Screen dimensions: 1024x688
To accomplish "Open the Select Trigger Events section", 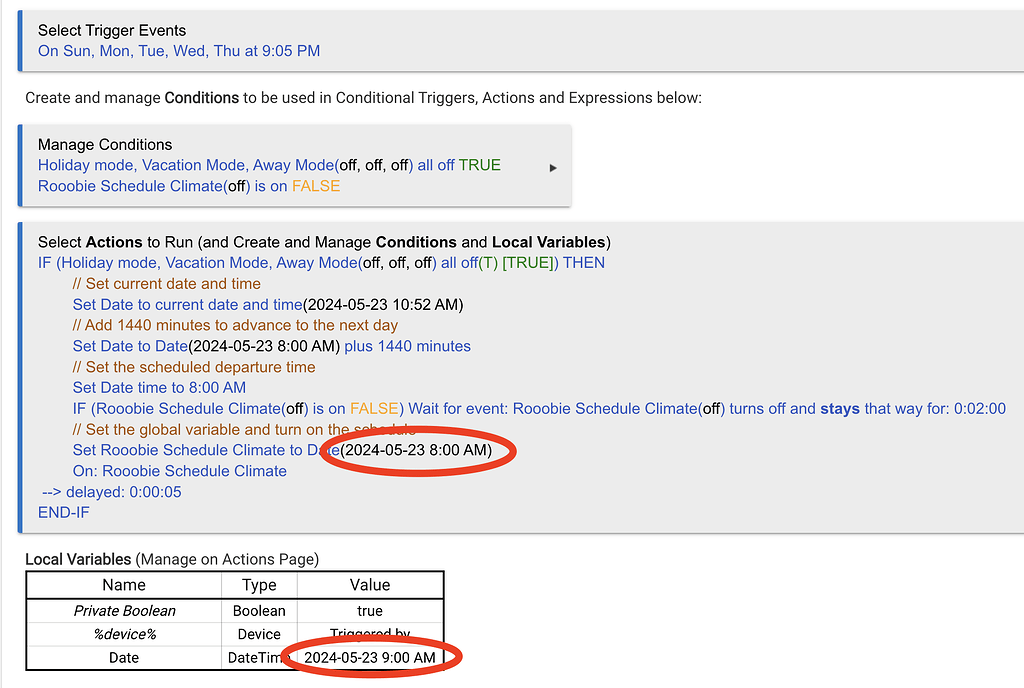I will point(112,31).
